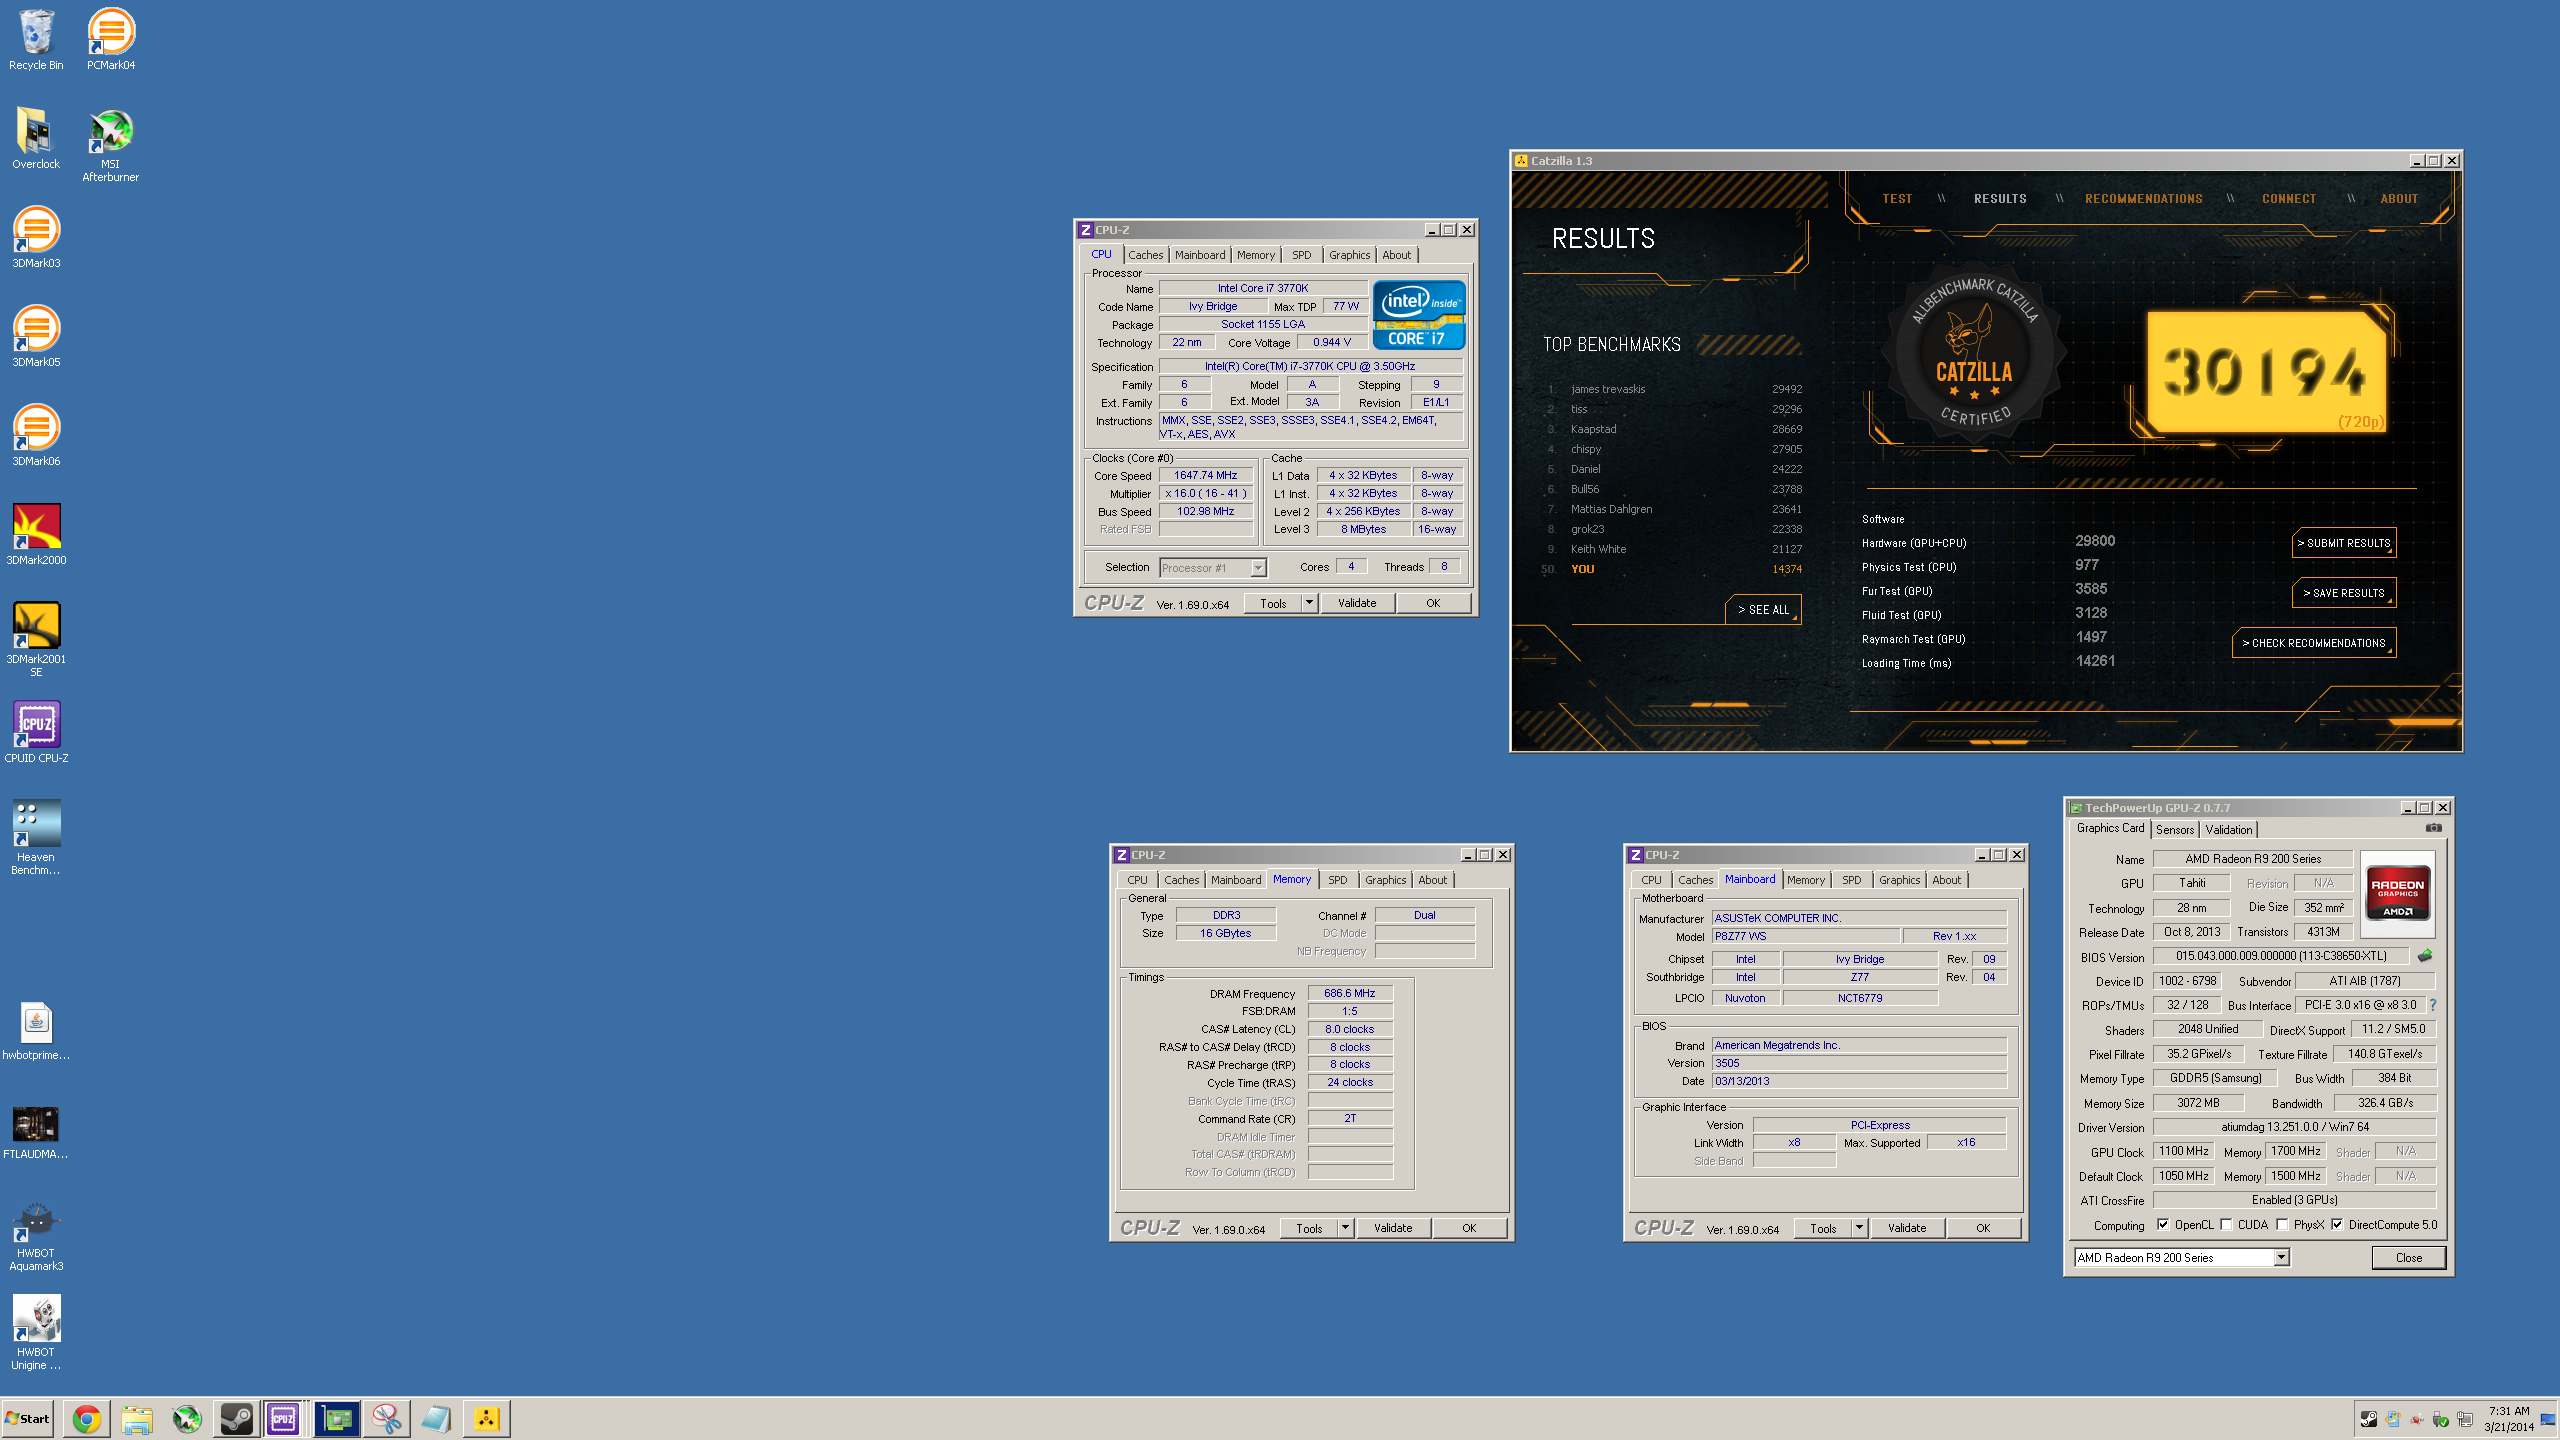This screenshot has width=2560, height=1440.
Task: Open Chrome from the taskbar
Action: tap(87, 1418)
